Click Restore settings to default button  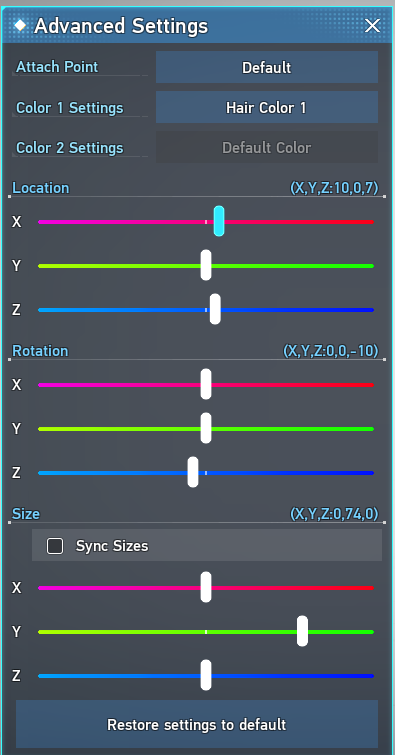coord(197,724)
